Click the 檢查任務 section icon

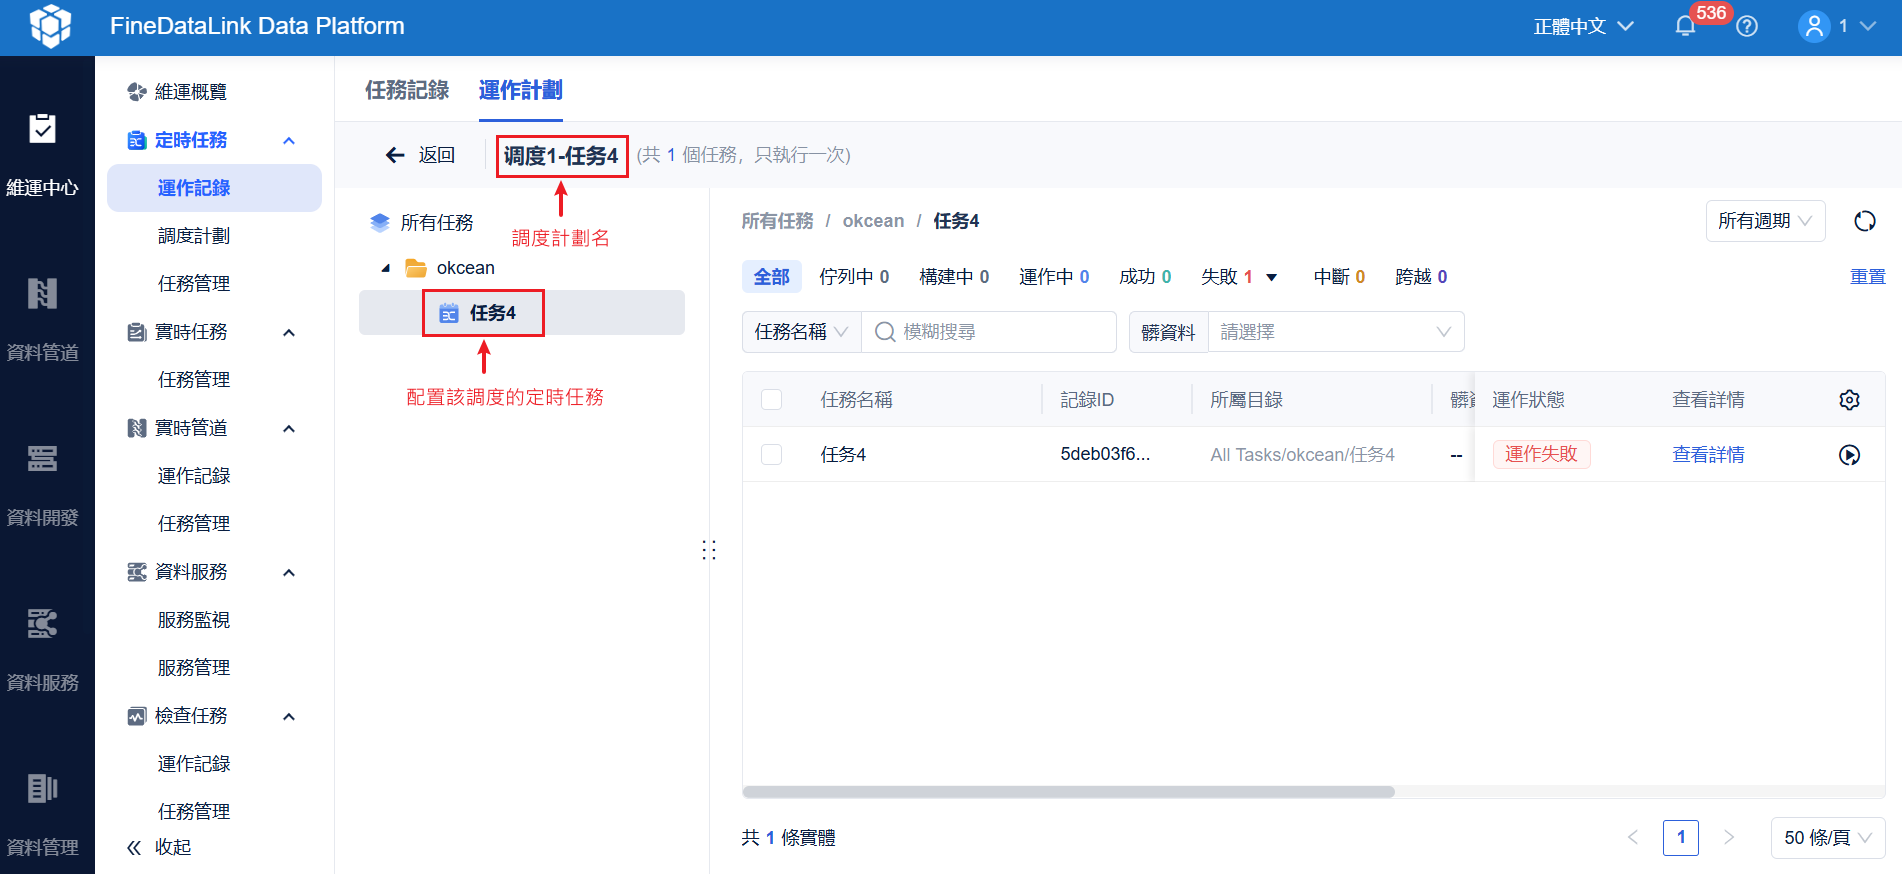pos(137,716)
